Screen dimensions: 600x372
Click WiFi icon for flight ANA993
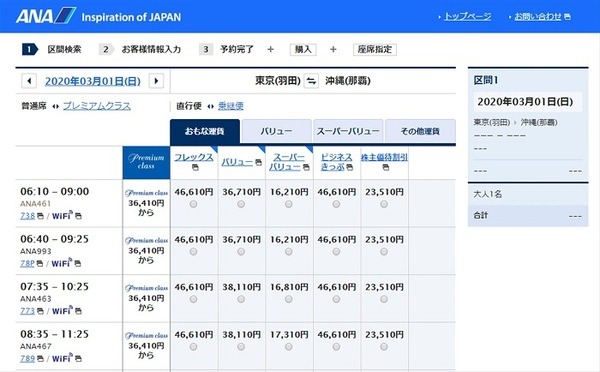point(62,263)
